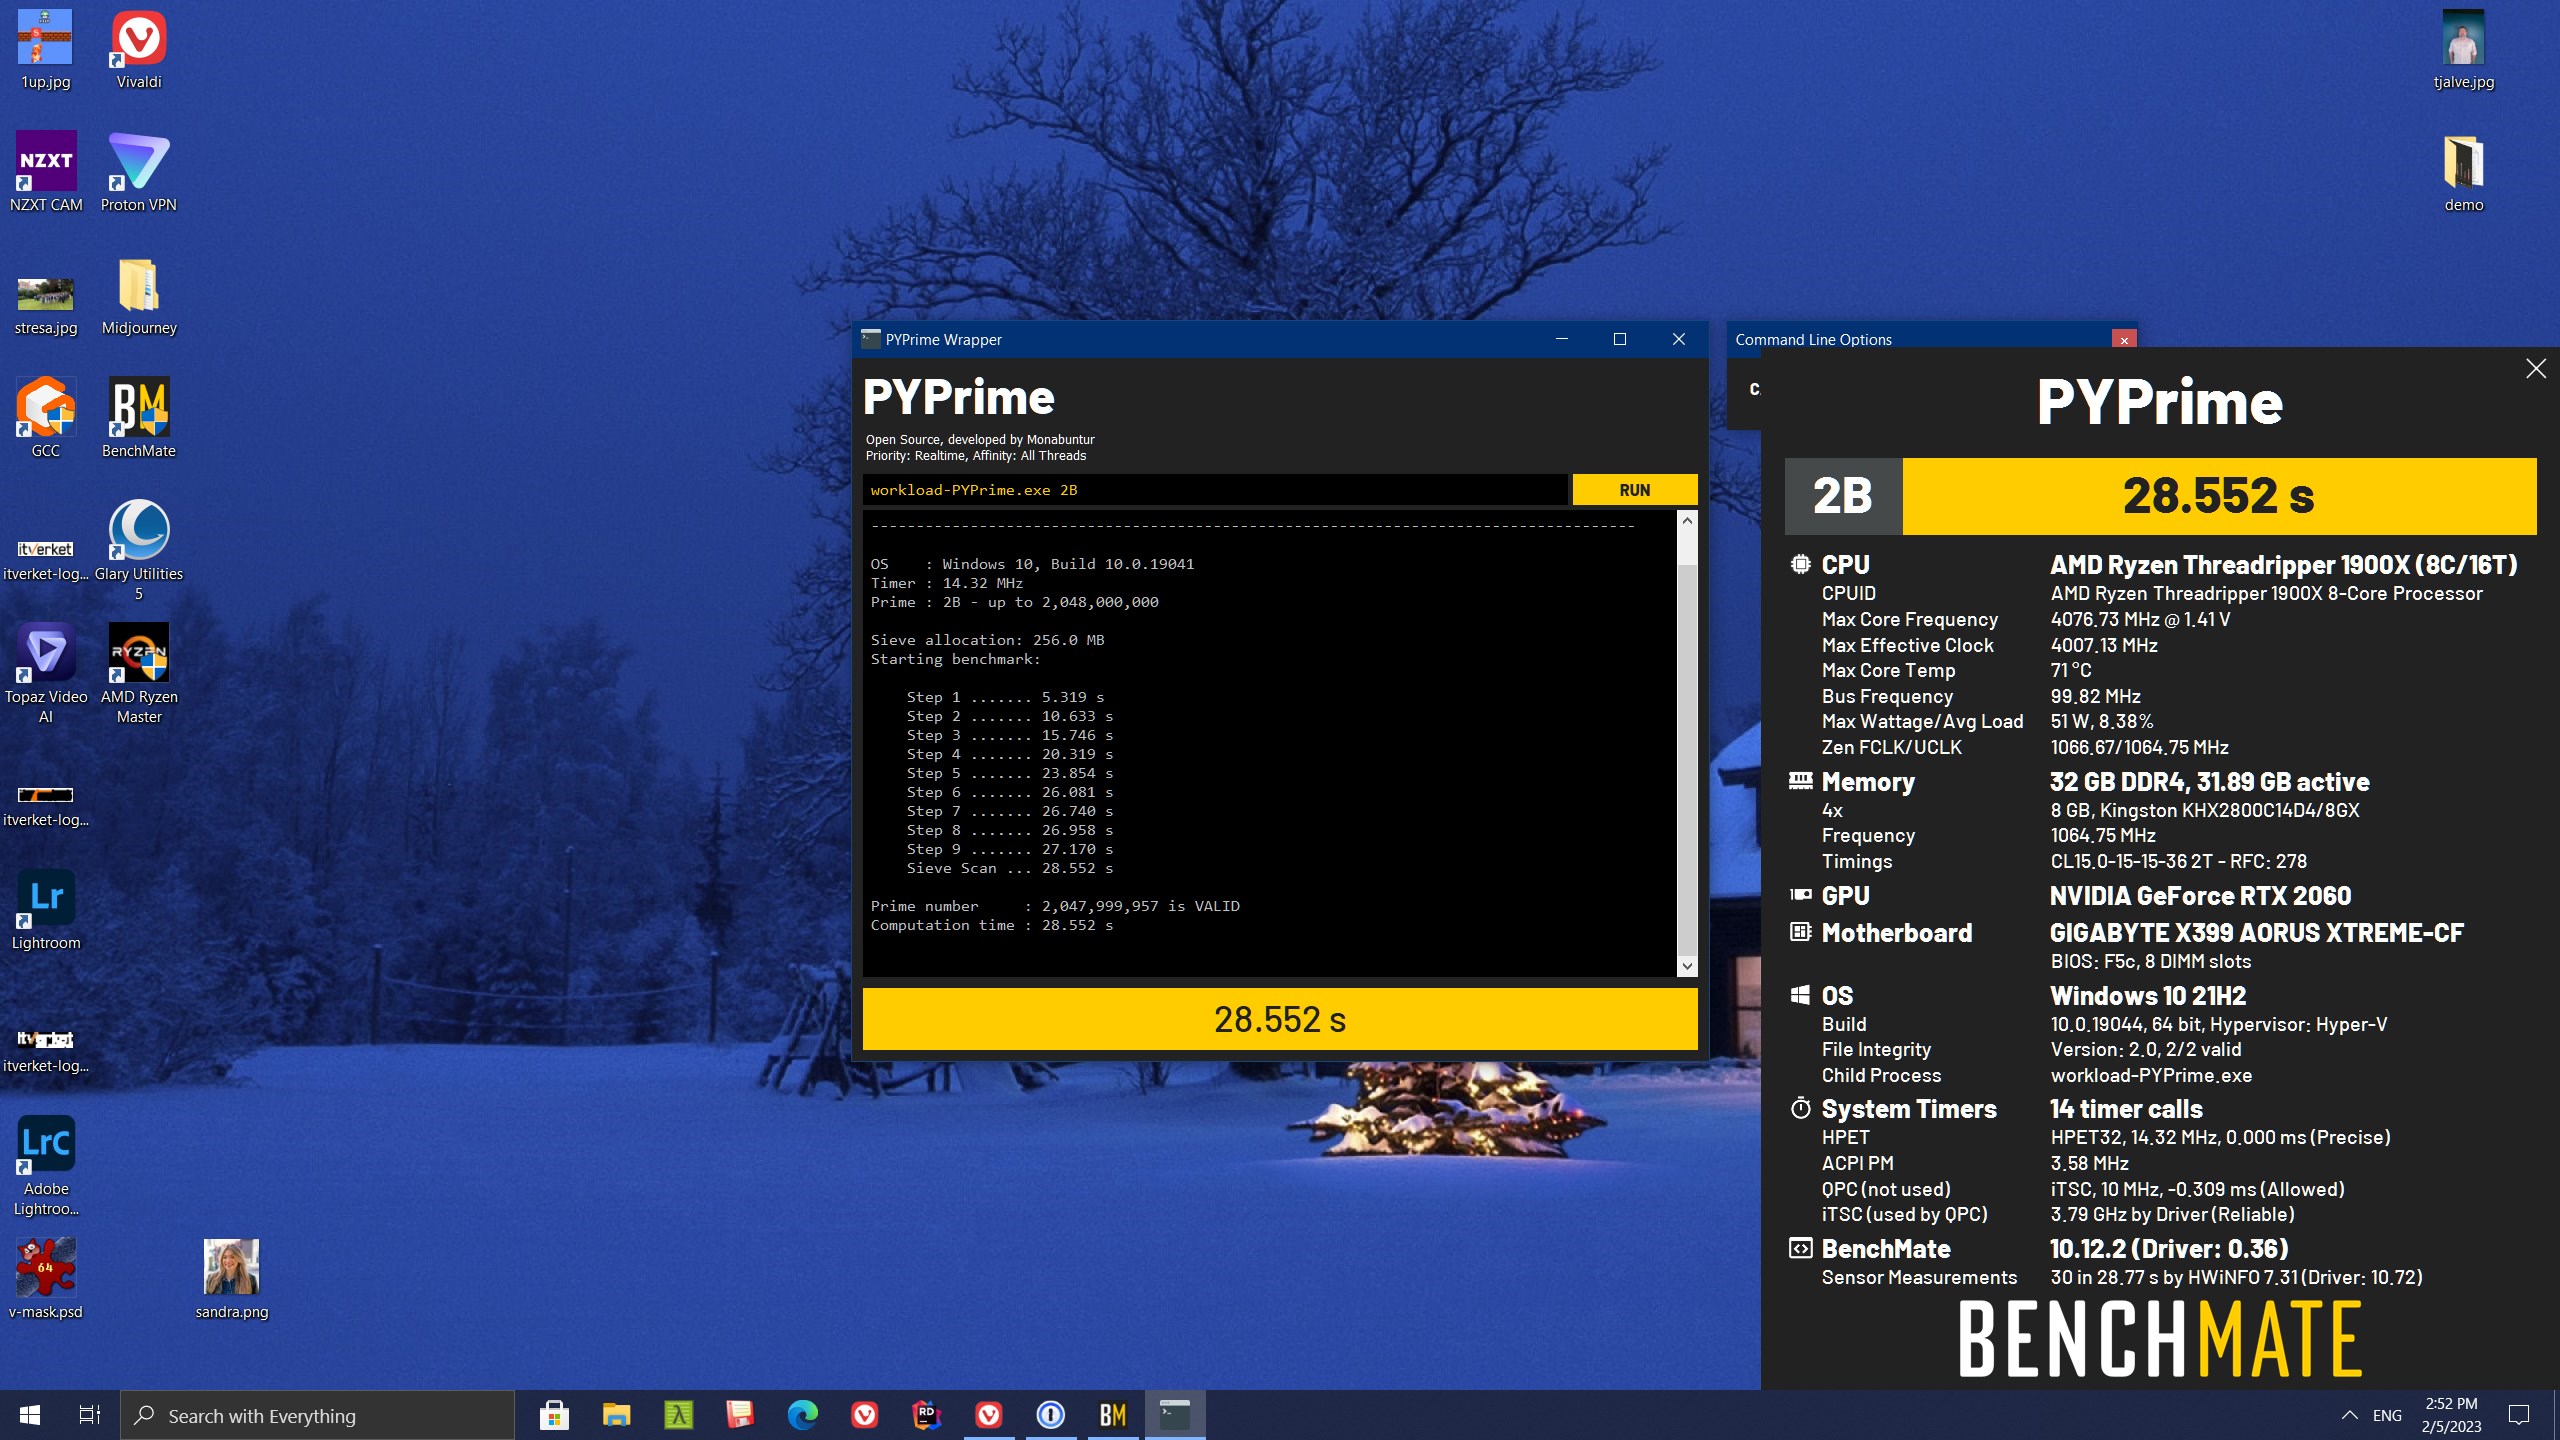
Task: Open the green lambda app on the taskbar
Action: click(678, 1415)
